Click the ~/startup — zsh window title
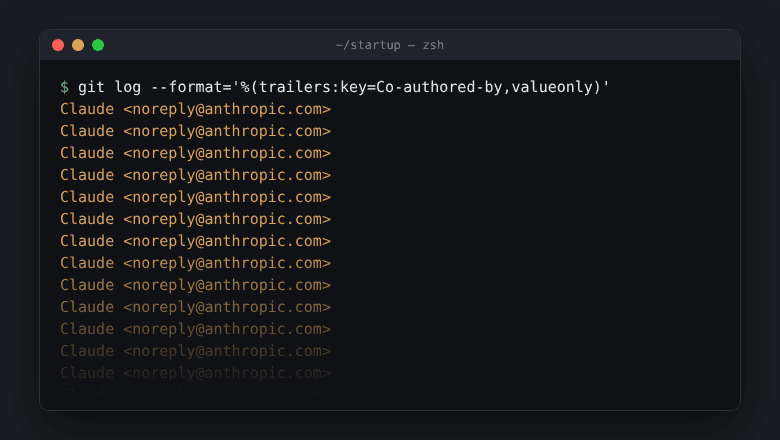The width and height of the screenshot is (780, 440). pyautogui.click(x=390, y=45)
